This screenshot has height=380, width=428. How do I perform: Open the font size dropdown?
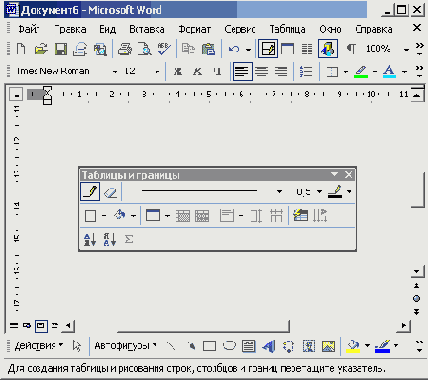point(157,71)
